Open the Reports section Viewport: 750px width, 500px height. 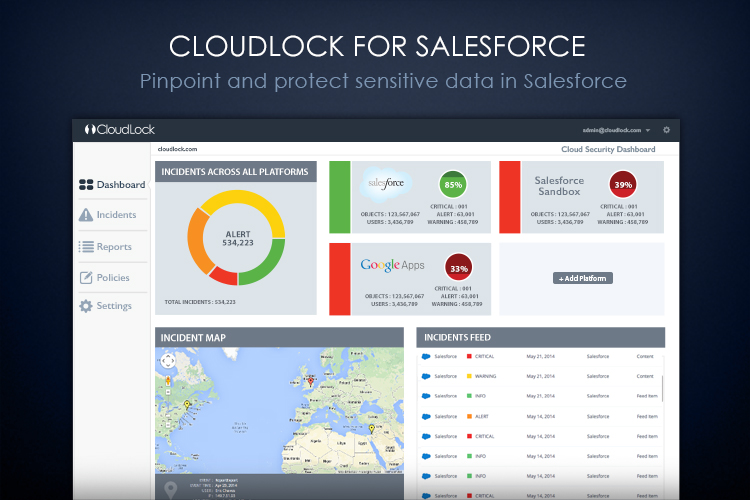[105, 246]
